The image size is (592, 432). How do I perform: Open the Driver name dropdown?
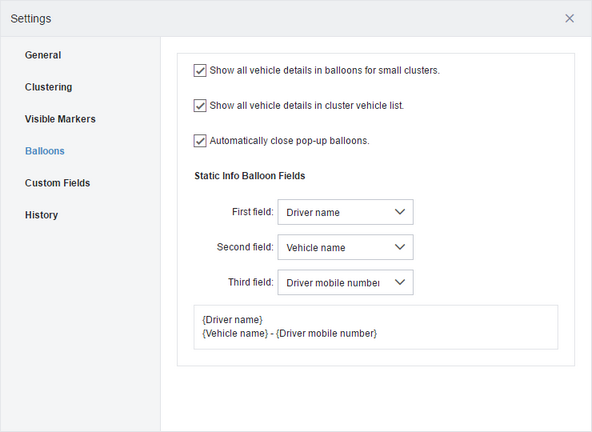pos(345,212)
